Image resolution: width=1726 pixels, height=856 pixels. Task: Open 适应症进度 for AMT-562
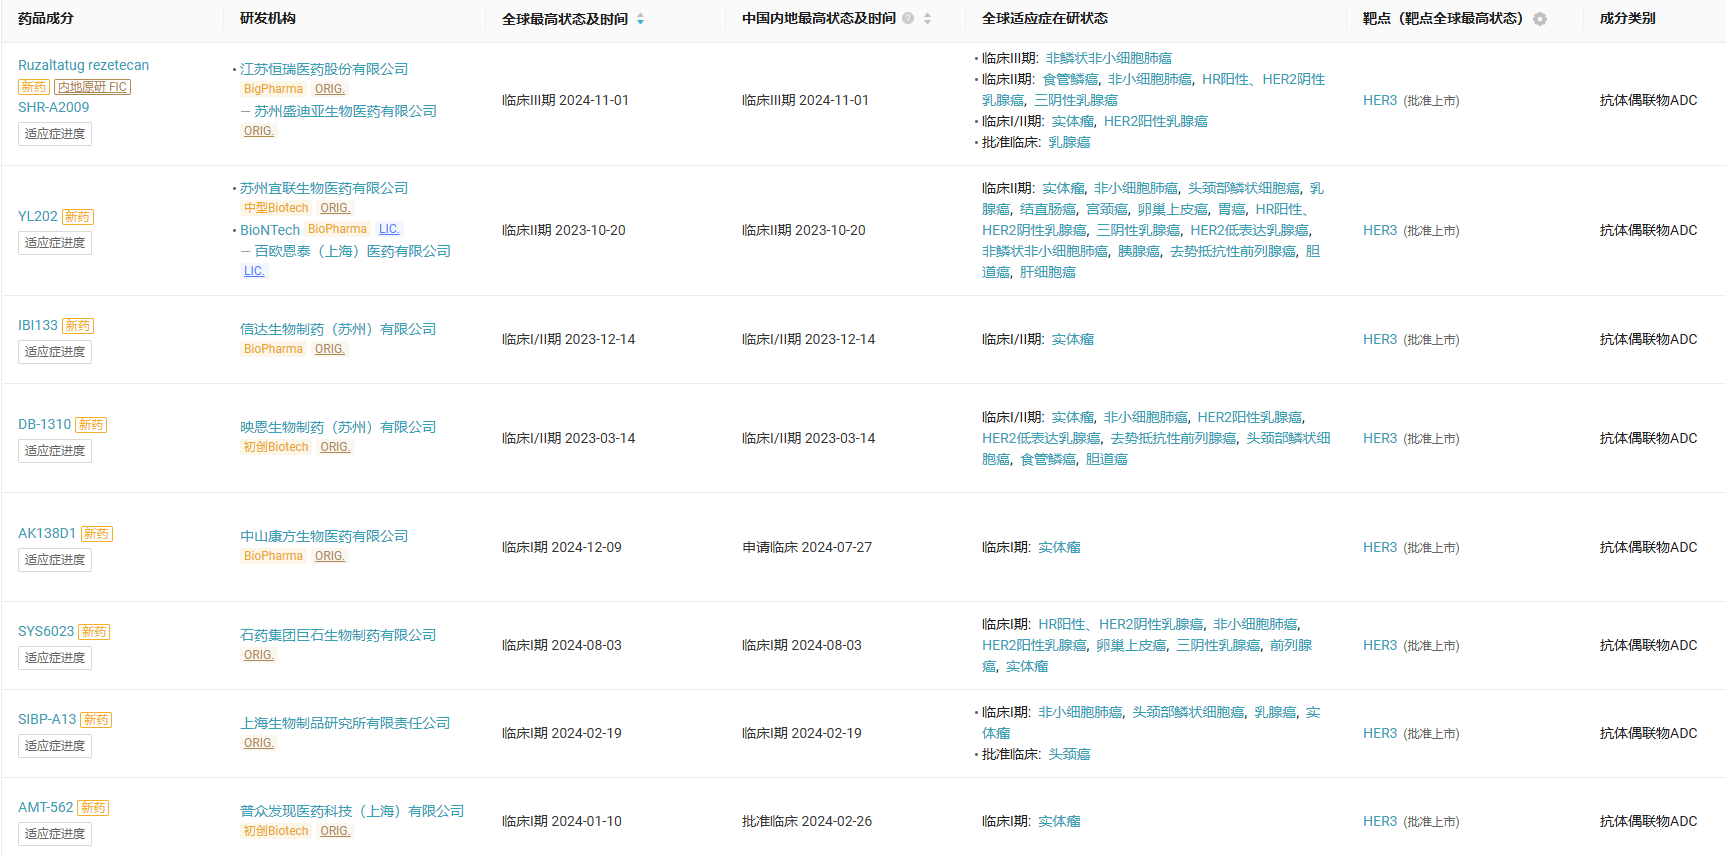click(x=55, y=834)
